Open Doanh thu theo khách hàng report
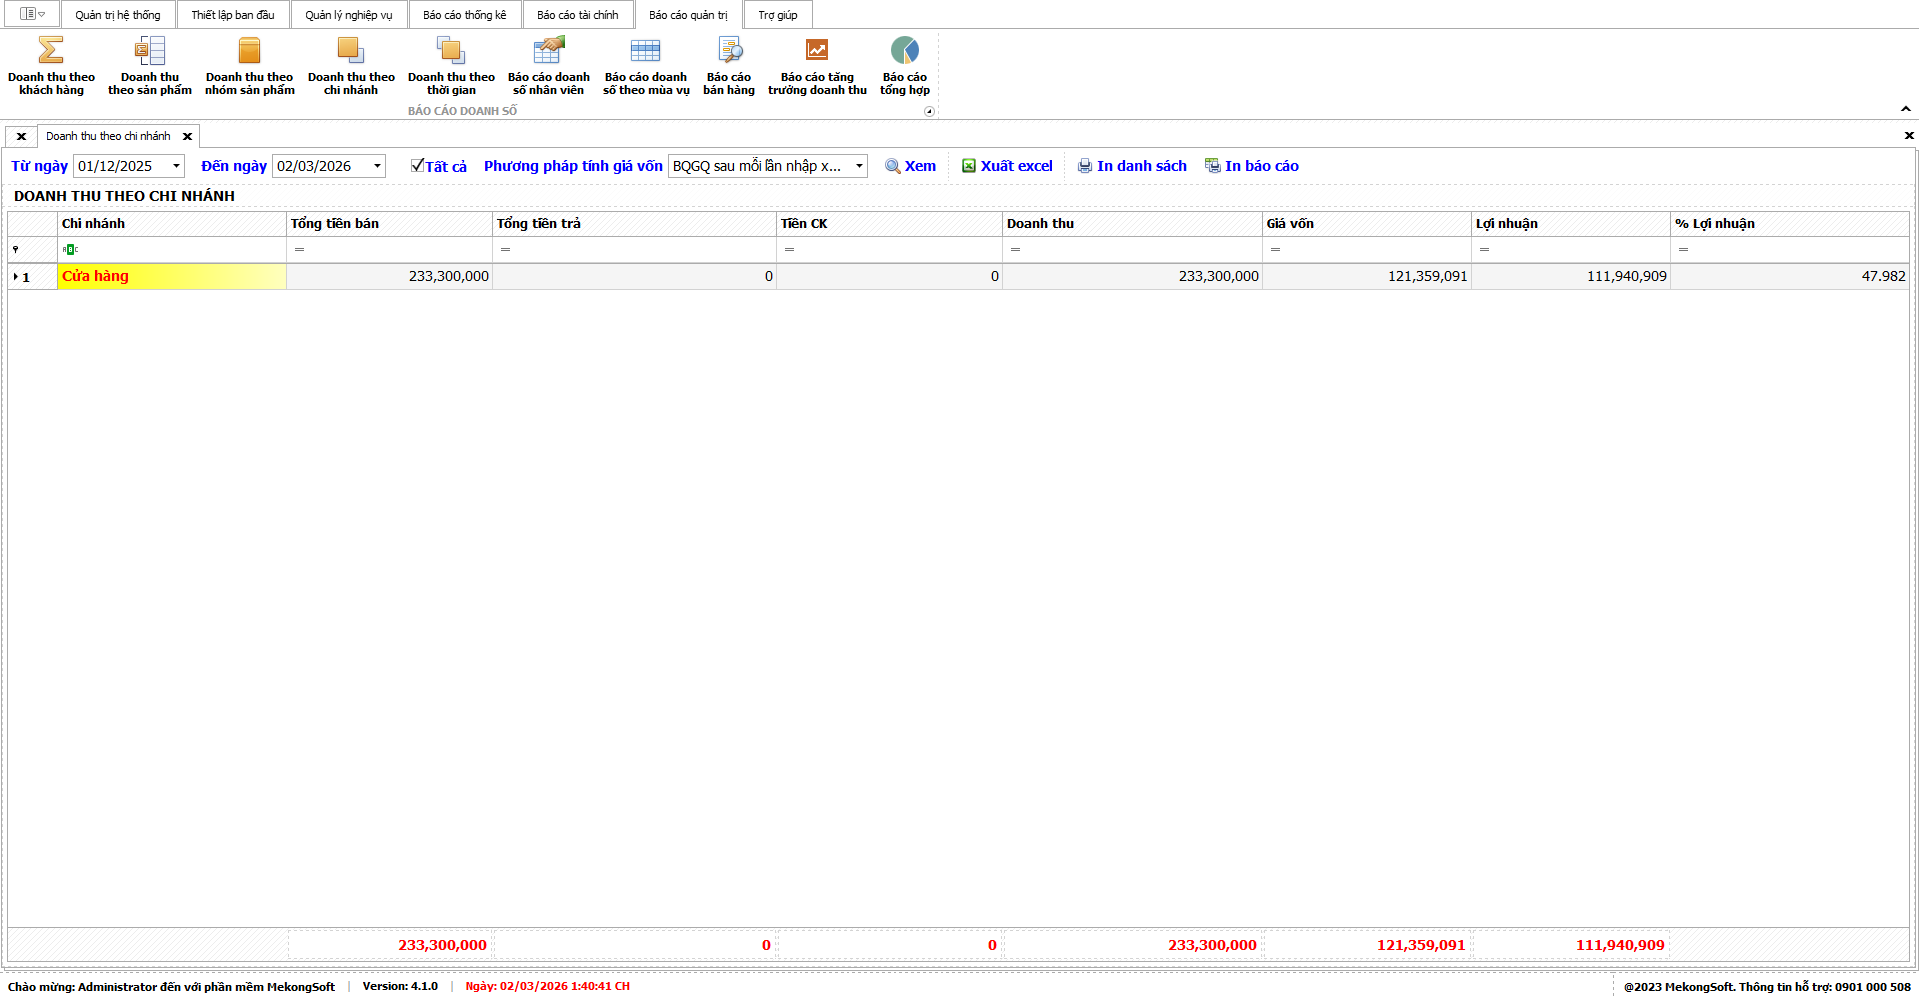Viewport: 1919px width, 998px height. [51, 66]
